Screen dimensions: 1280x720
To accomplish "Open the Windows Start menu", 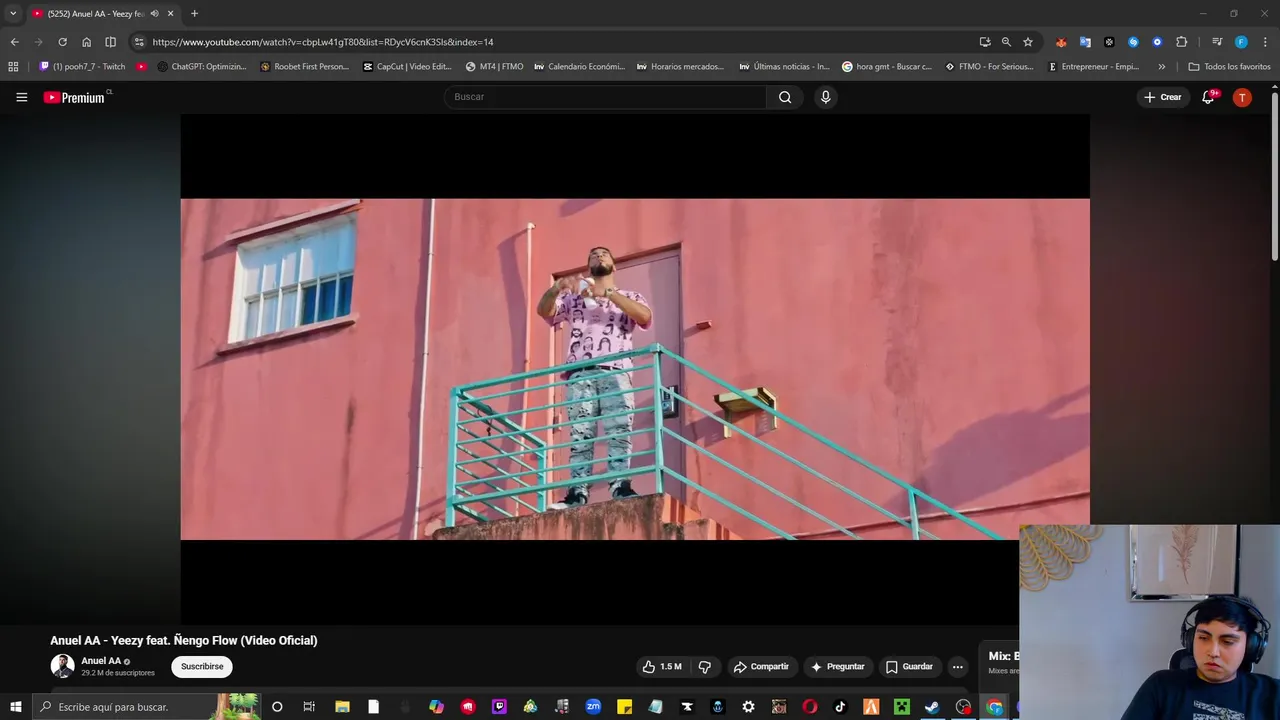I will (x=15, y=707).
